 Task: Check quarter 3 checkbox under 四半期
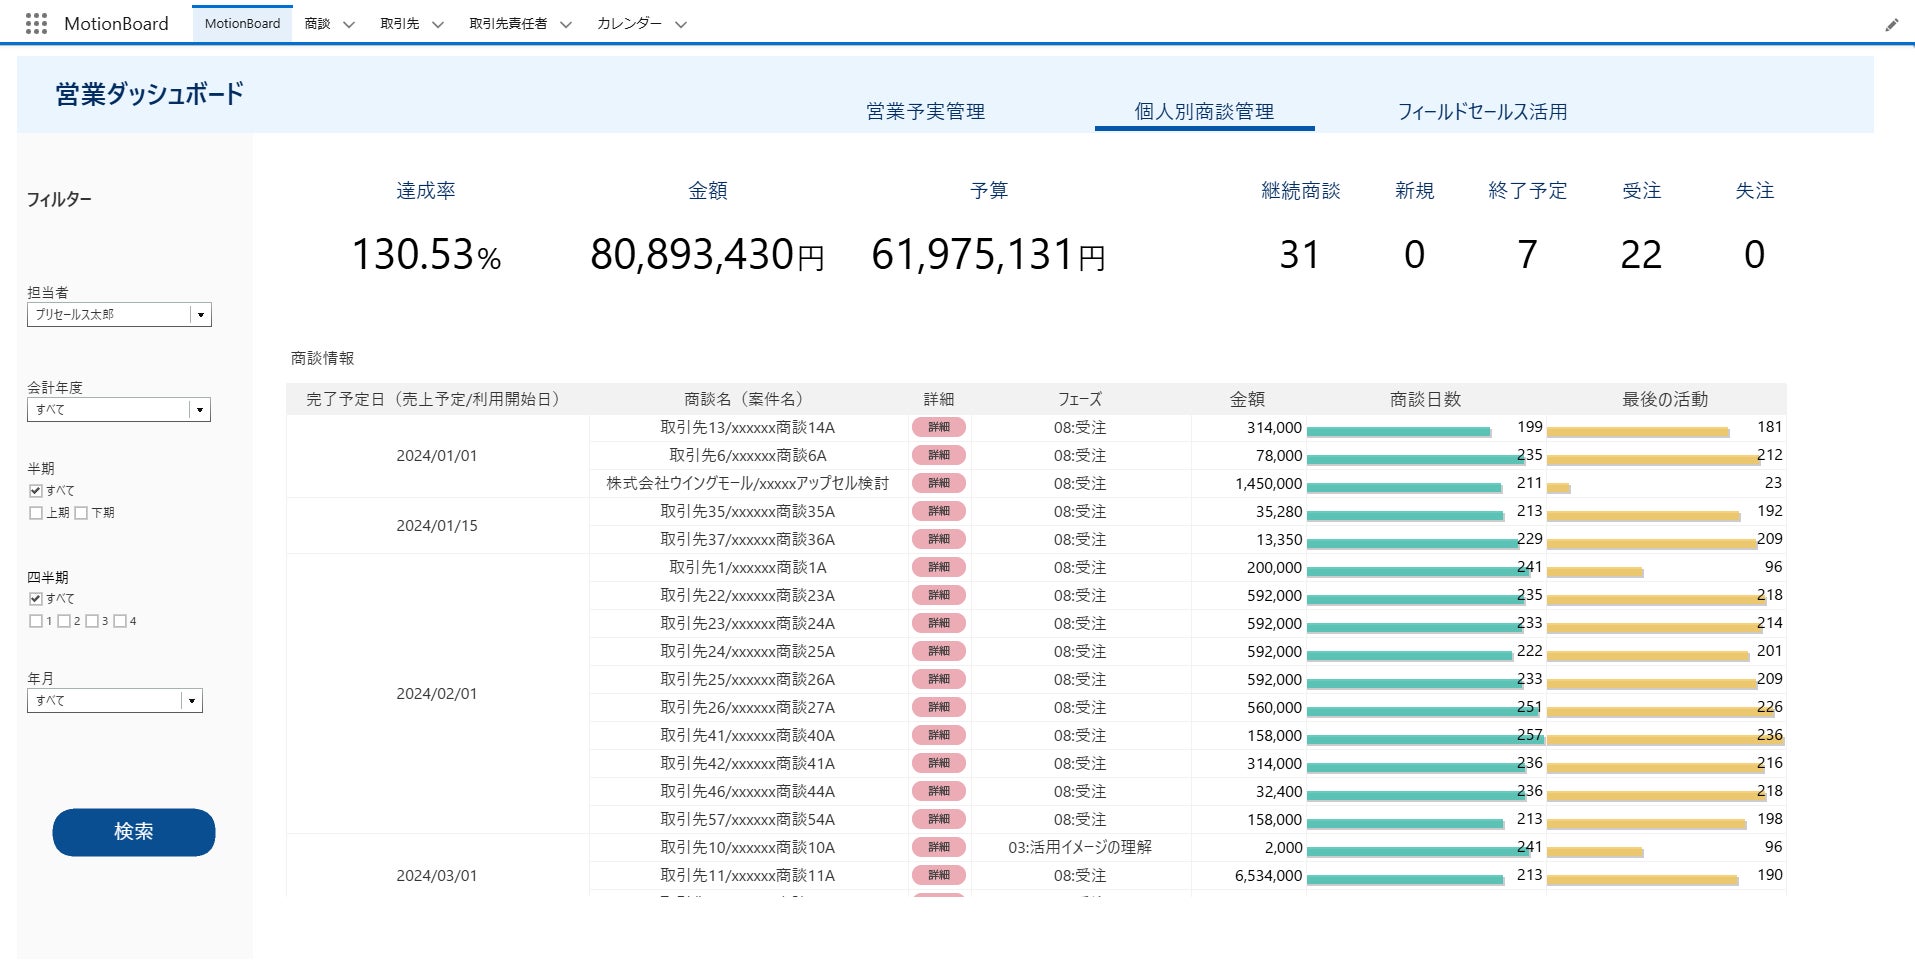pos(92,621)
